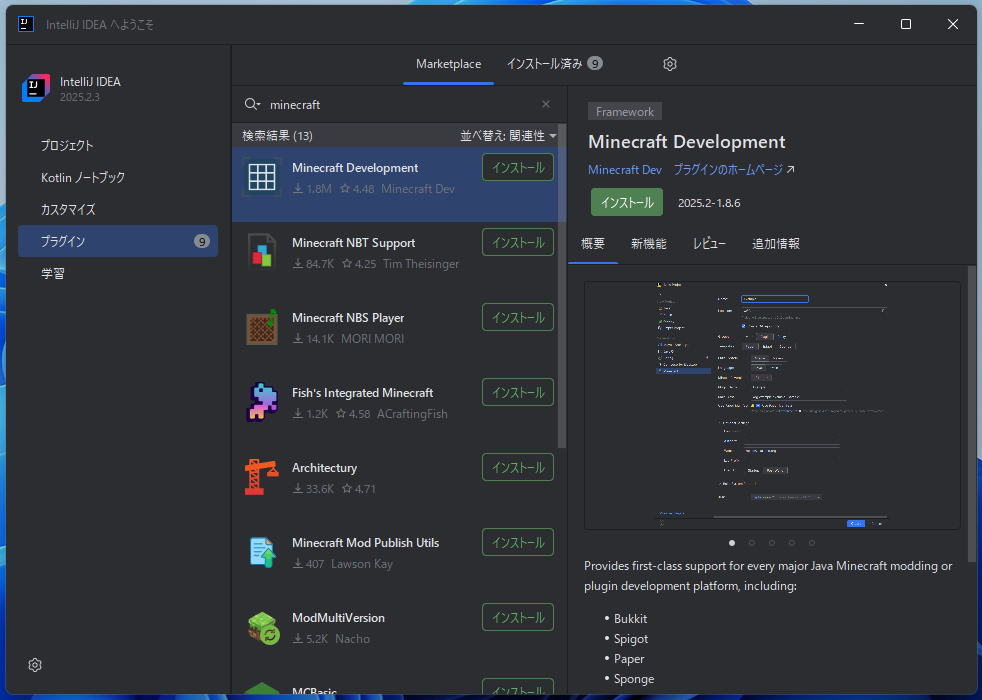Switch to the レビュー tab
Screen dimensions: 982x700
point(709,243)
